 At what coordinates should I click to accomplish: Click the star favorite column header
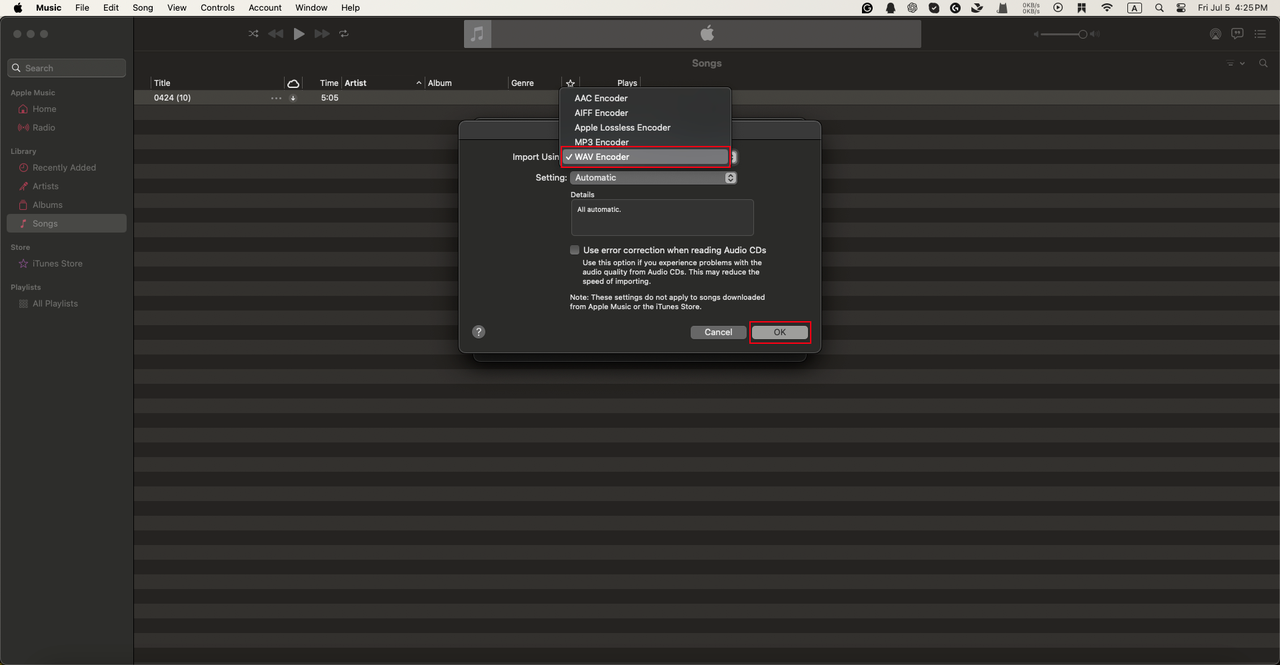pyautogui.click(x=570, y=83)
